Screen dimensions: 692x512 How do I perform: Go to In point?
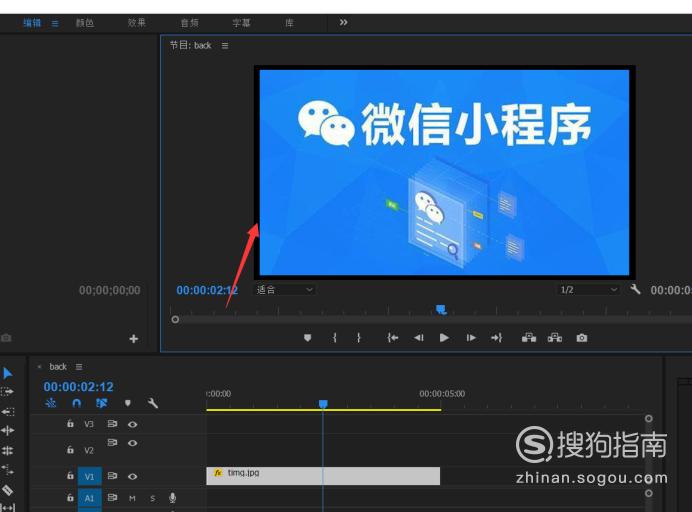point(392,338)
